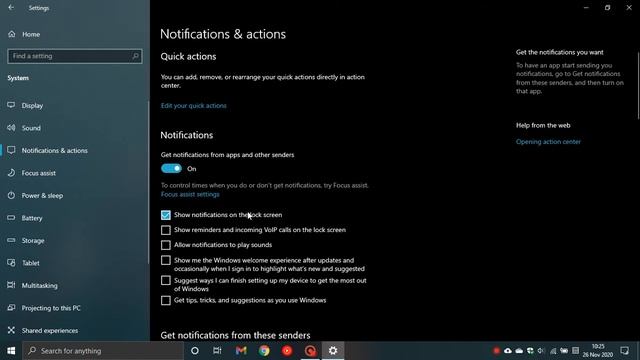Check Get tips, tricks, and suggestions
The width and height of the screenshot is (640, 360).
click(x=166, y=300)
